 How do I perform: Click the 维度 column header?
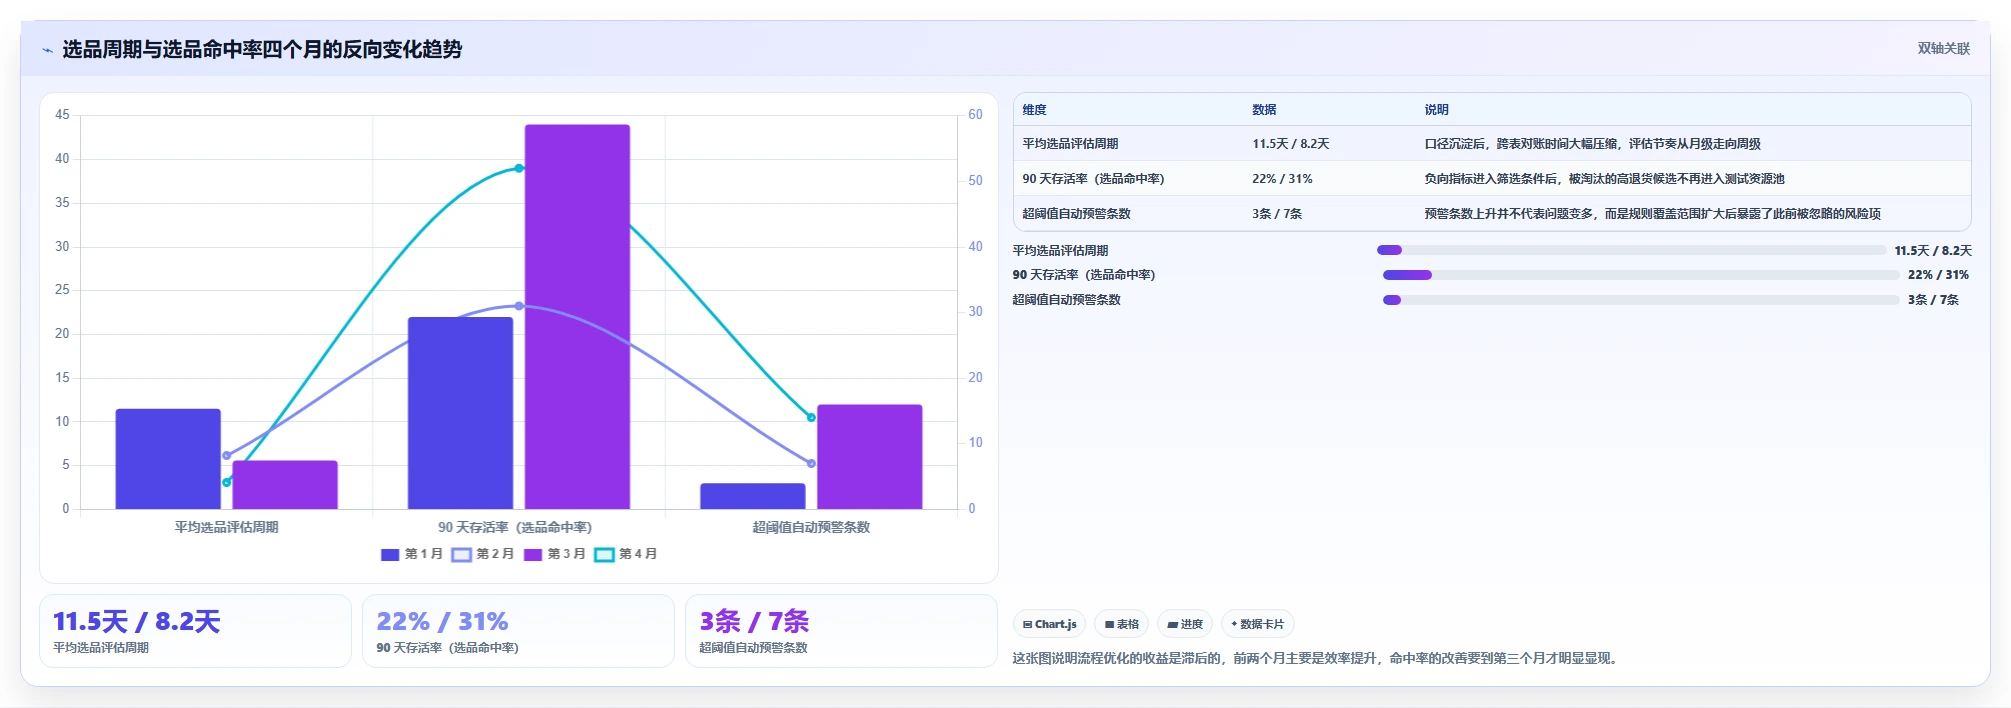click(x=1034, y=110)
